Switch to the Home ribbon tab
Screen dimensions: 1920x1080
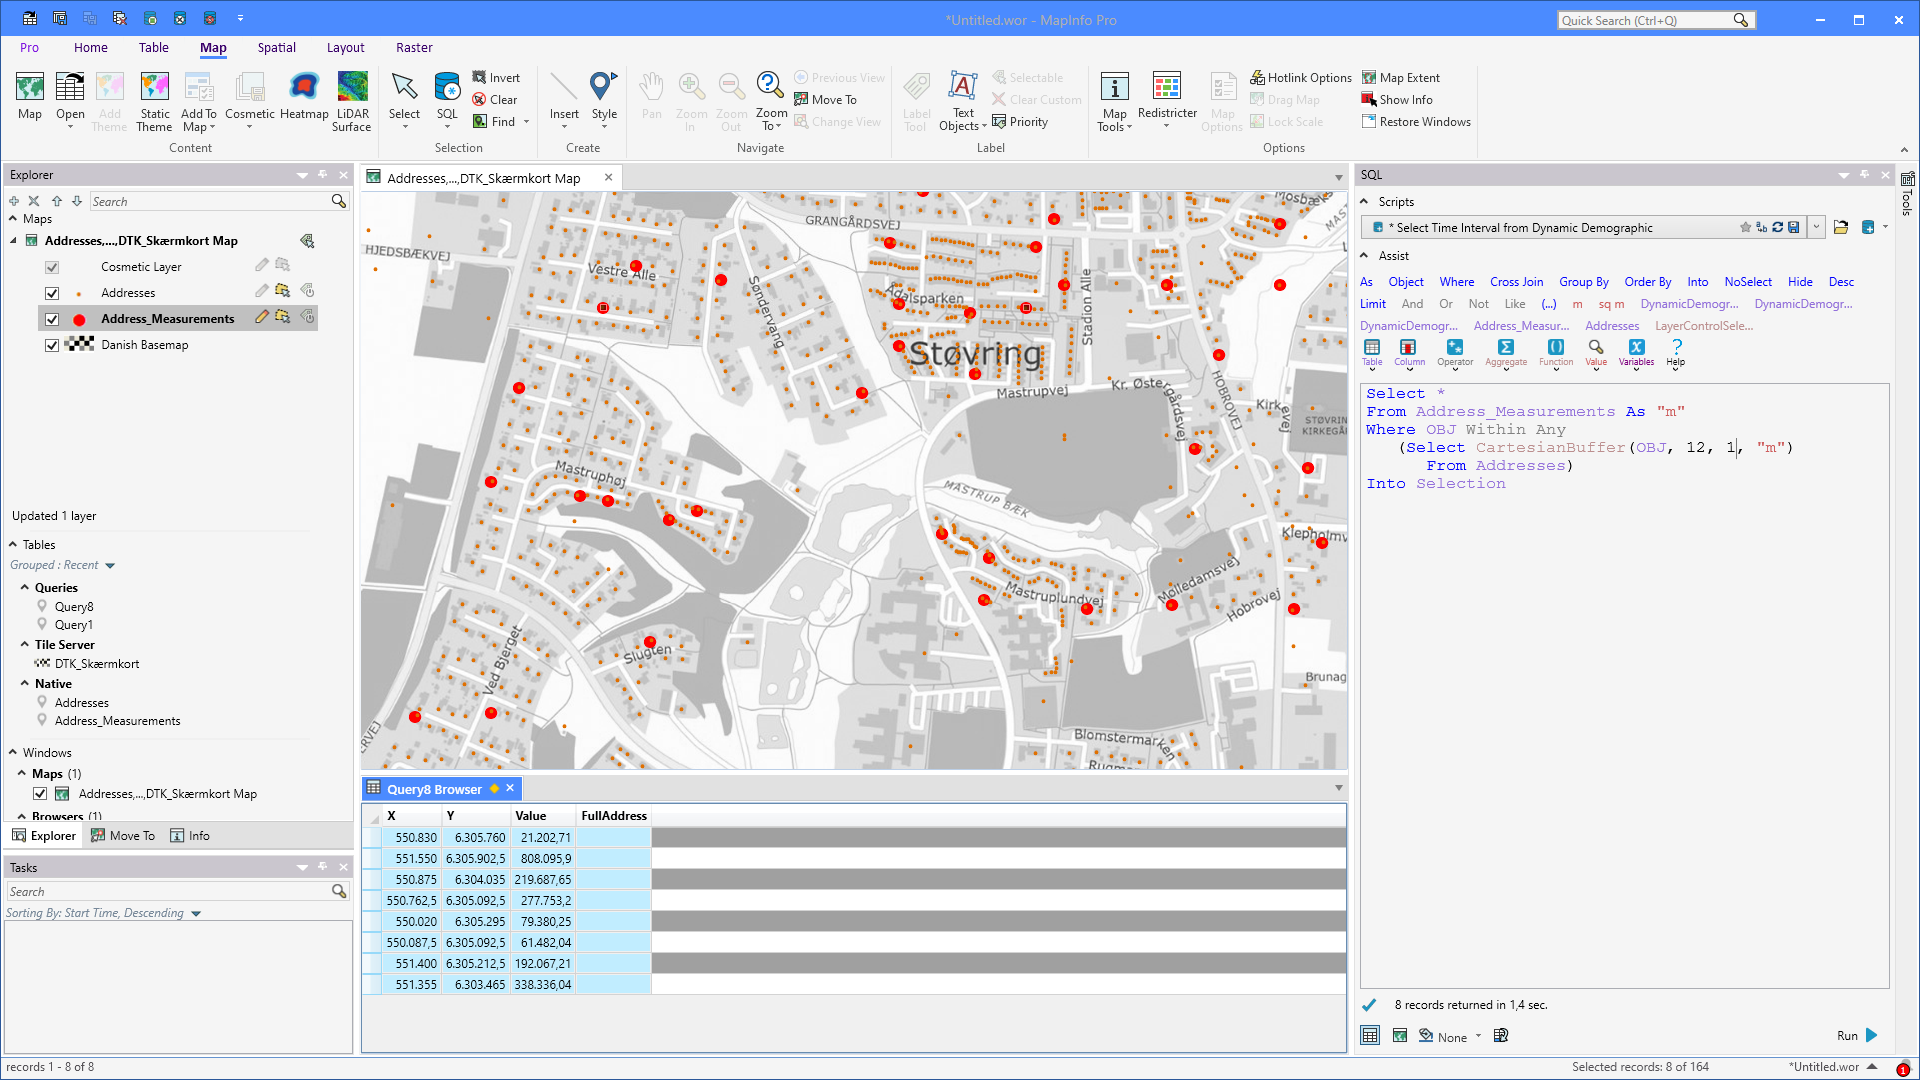pos(90,47)
